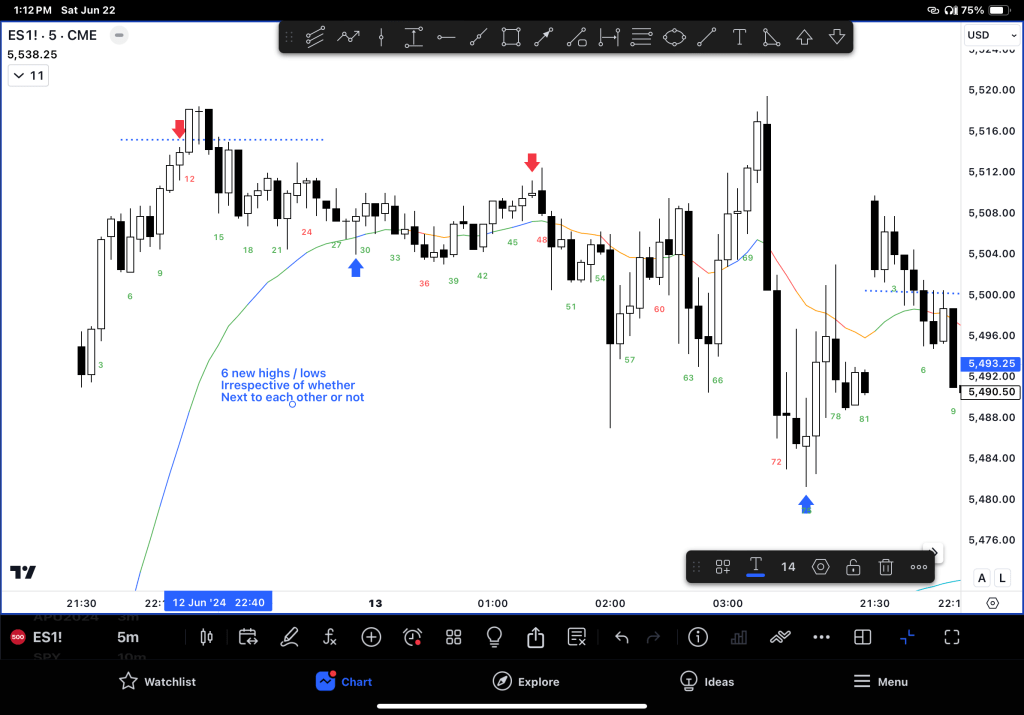The width and height of the screenshot is (1024, 715).
Task: Select the text tool in drawing toolbar
Action: [739, 38]
